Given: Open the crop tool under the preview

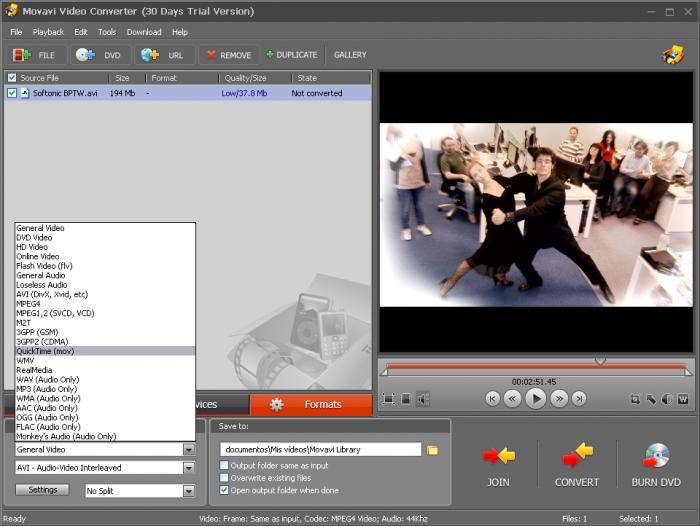Looking at the screenshot, I should click(635, 399).
